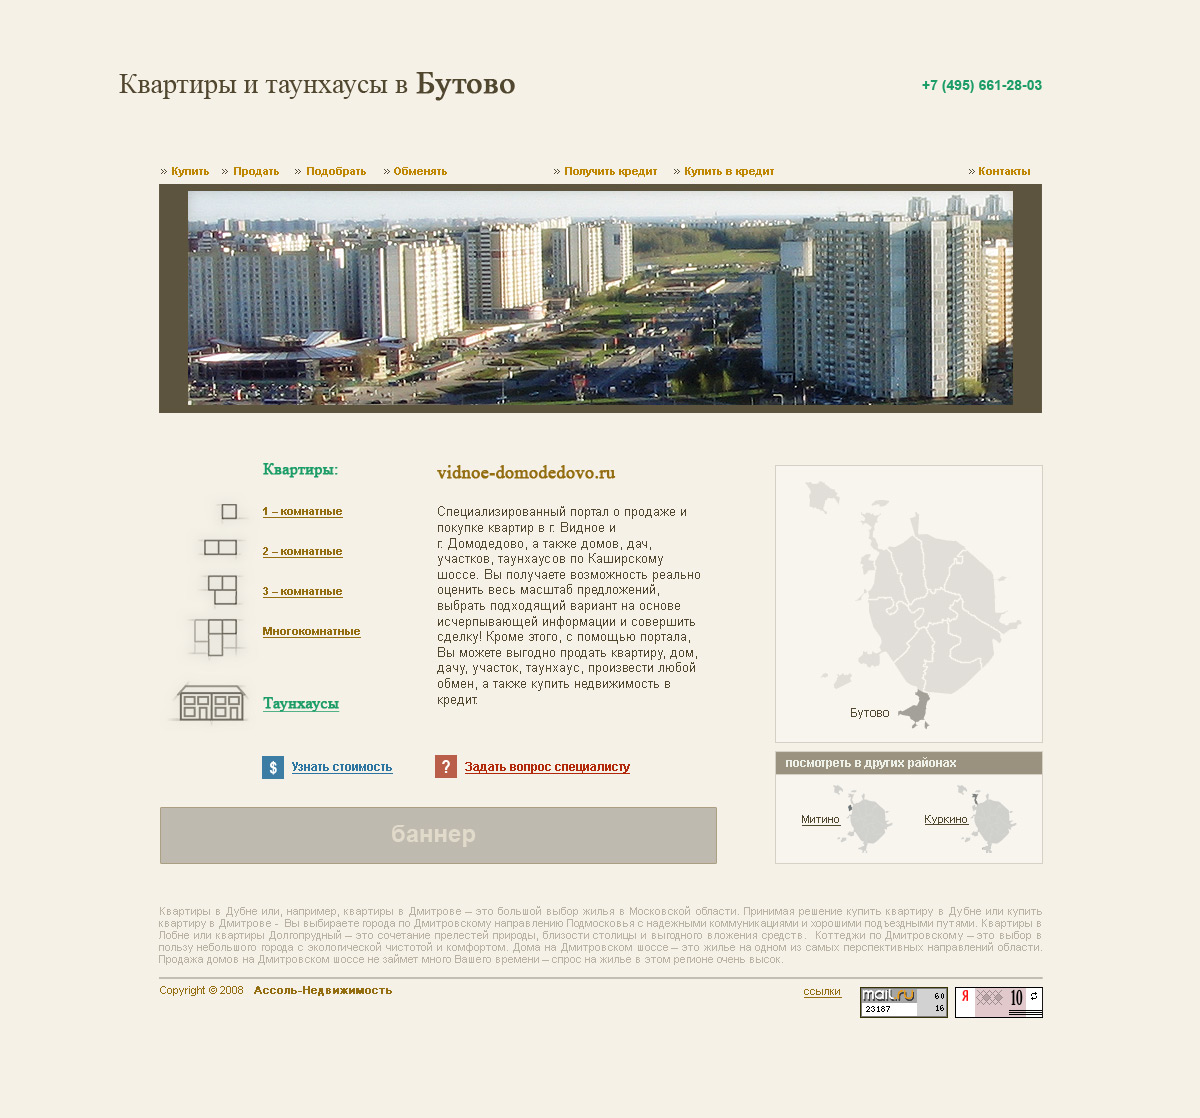View the Митино district page
The width and height of the screenshot is (1200, 1118).
tap(820, 818)
